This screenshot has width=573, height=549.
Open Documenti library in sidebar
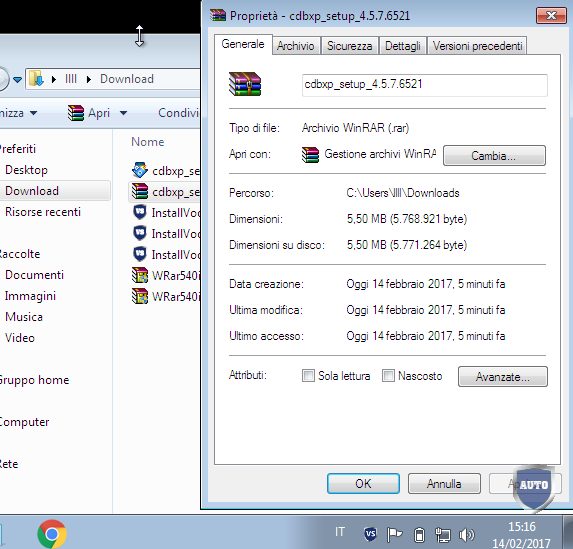pos(34,275)
